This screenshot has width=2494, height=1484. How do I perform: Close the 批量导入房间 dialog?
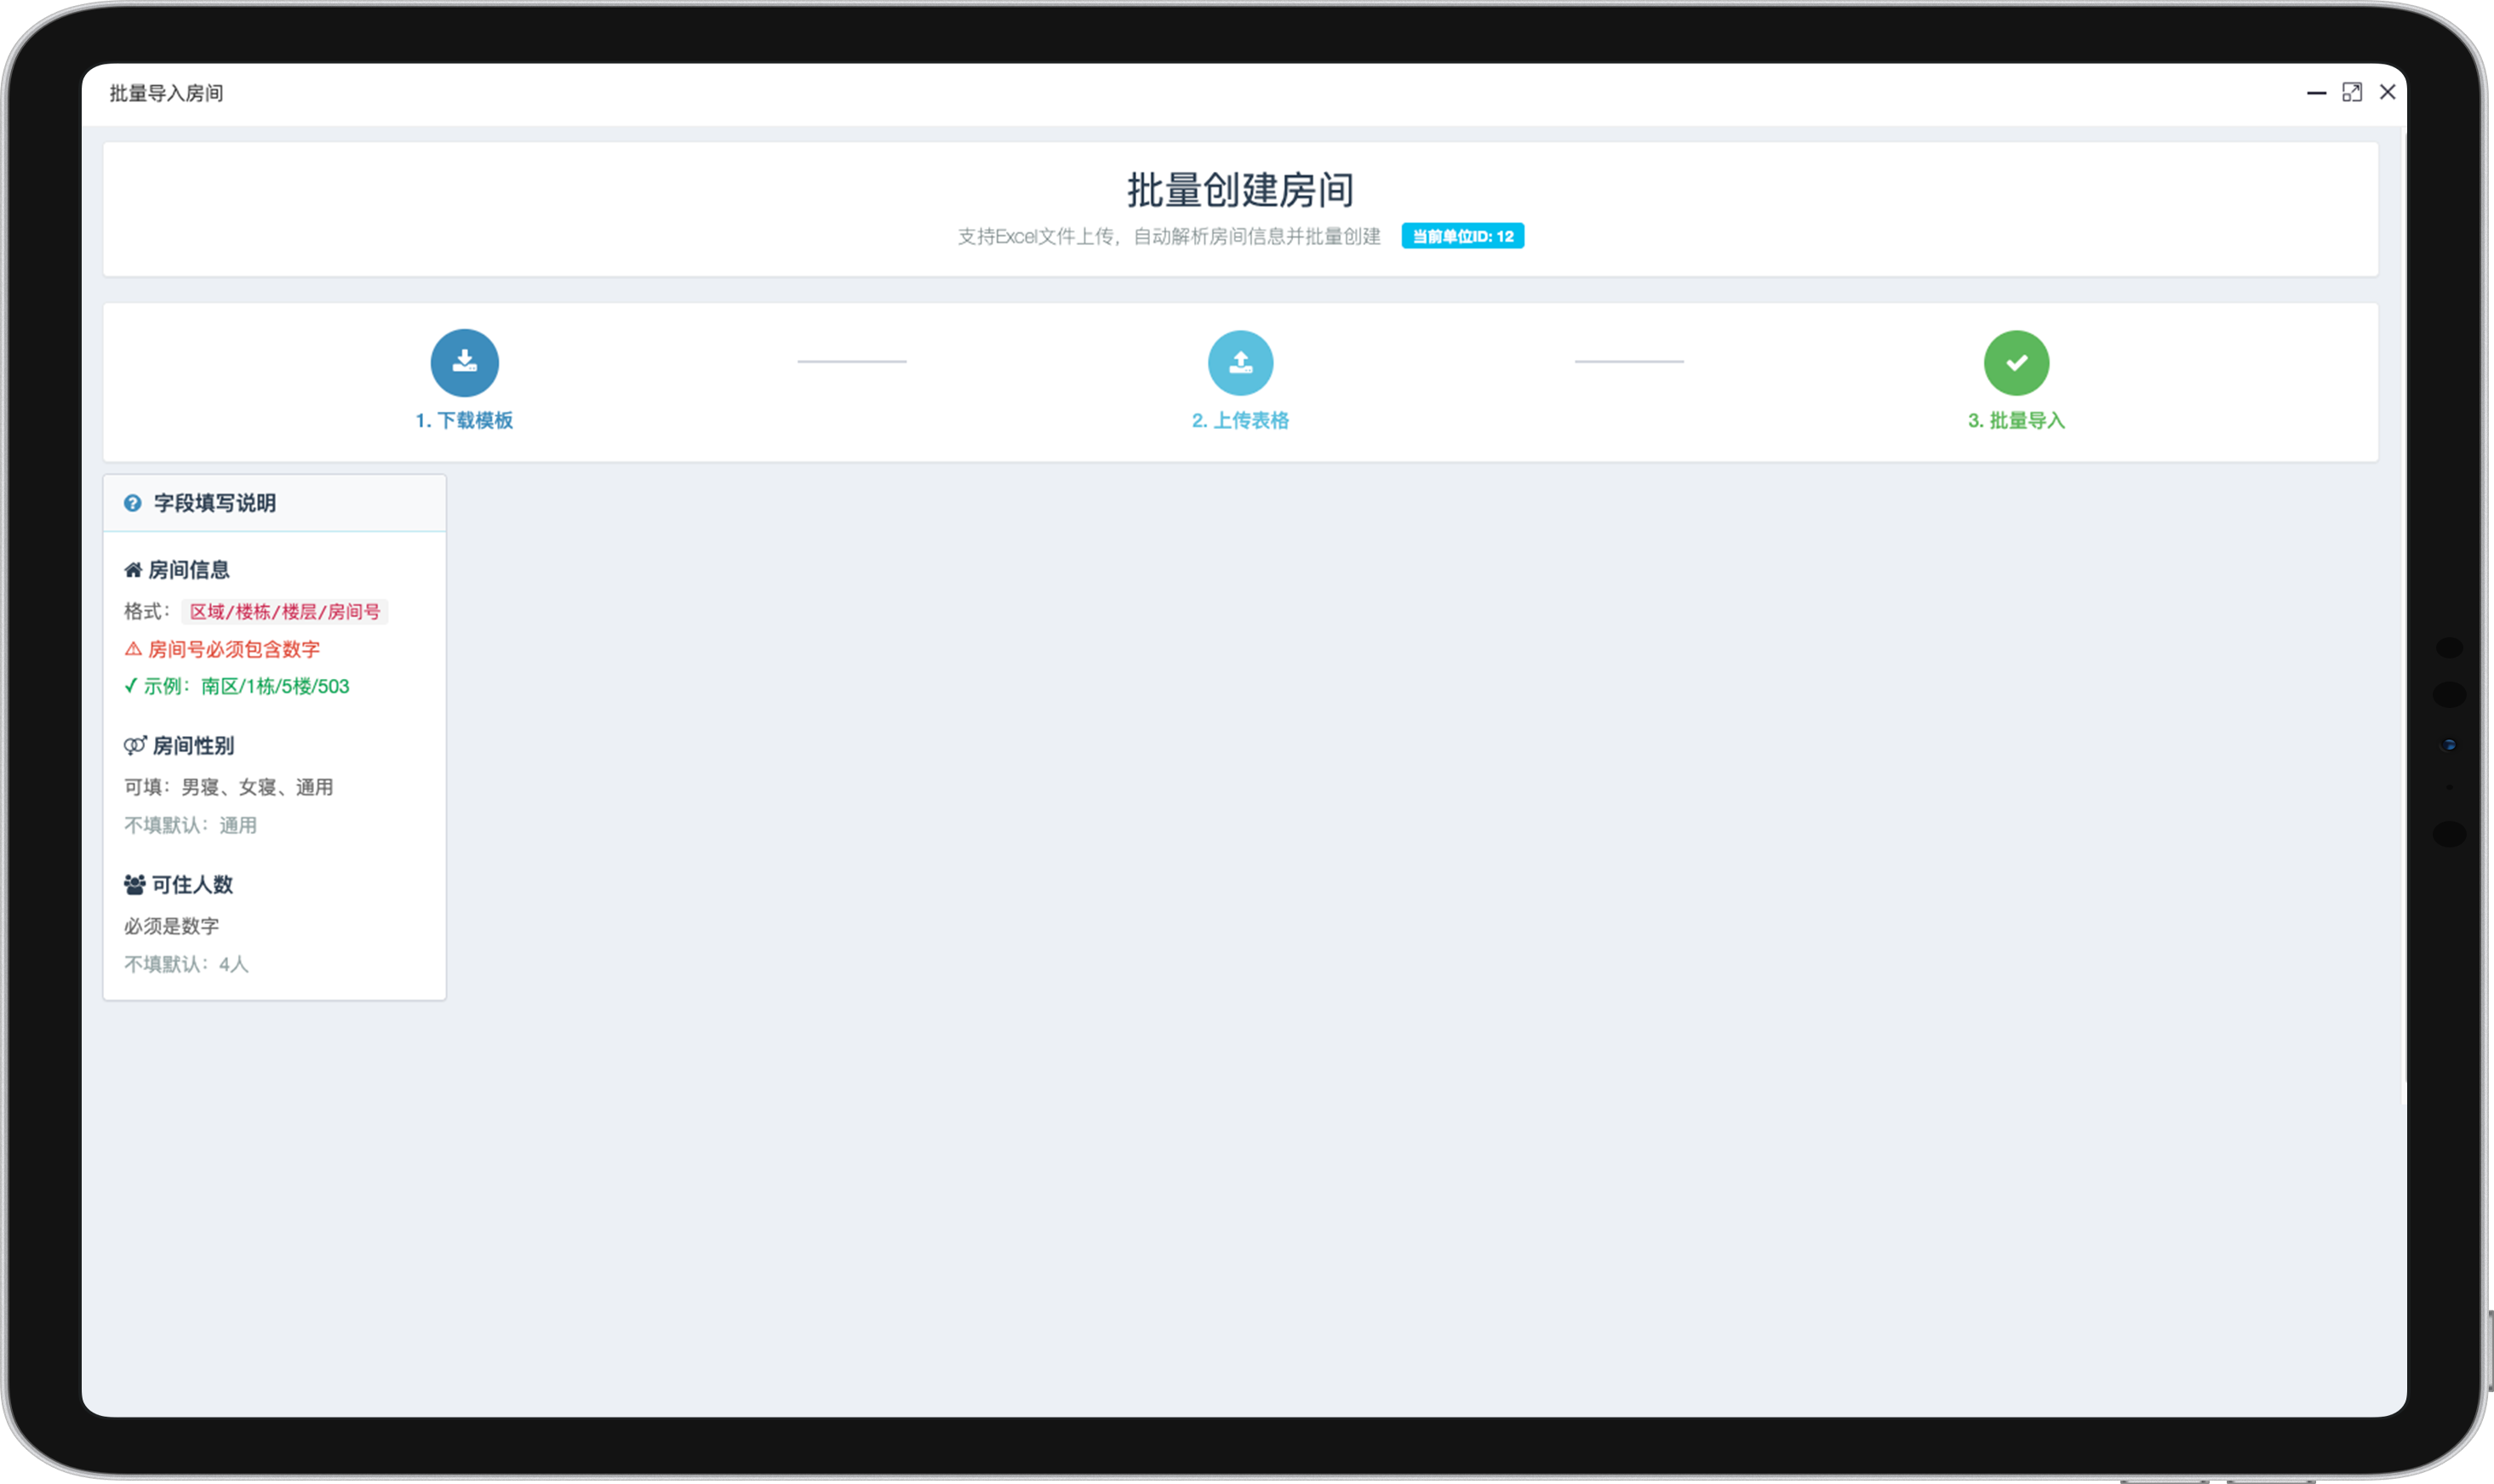[x=2388, y=92]
